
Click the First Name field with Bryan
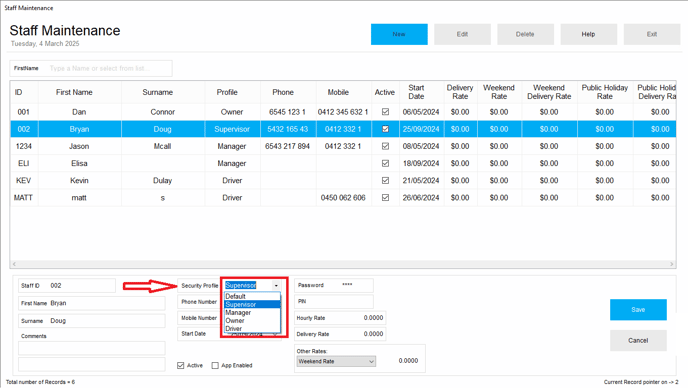[92, 303]
